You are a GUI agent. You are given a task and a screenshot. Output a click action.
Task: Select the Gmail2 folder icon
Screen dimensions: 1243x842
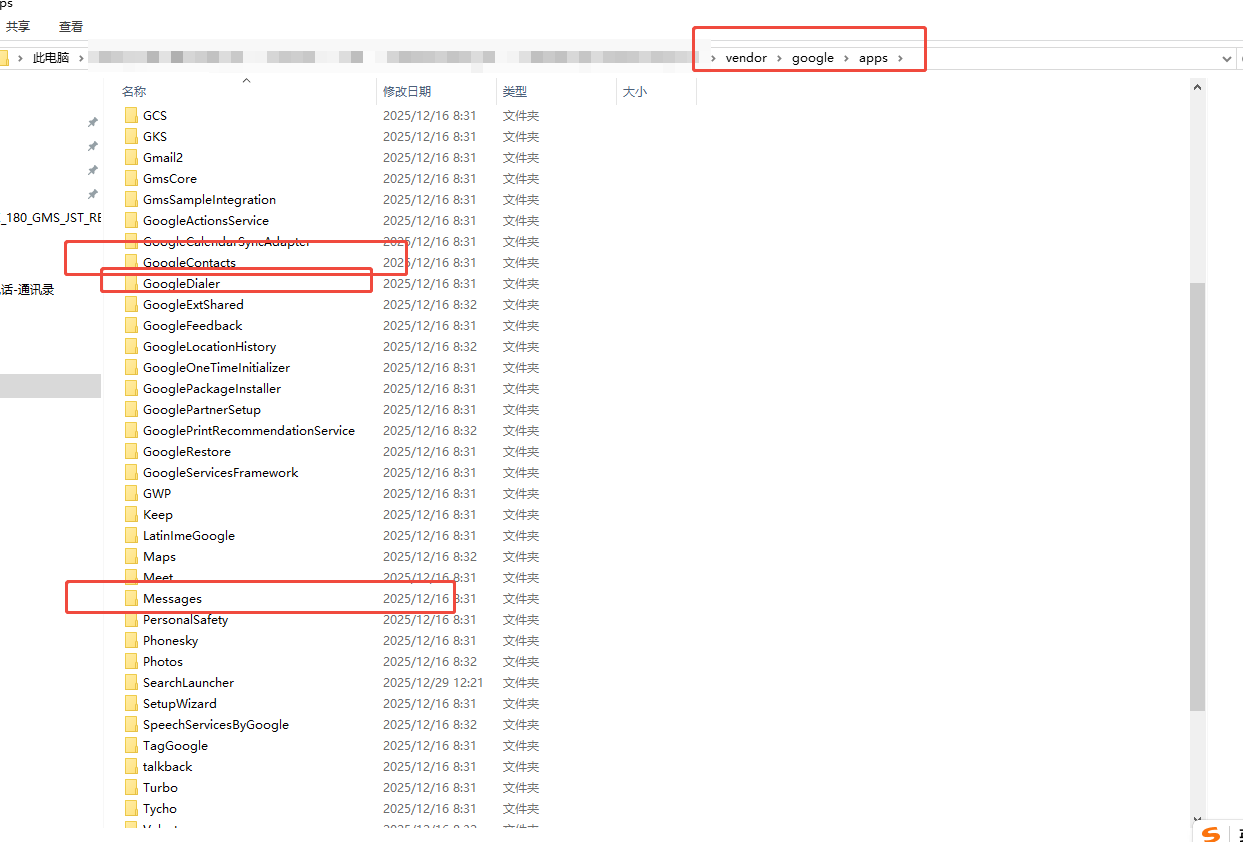tap(131, 157)
